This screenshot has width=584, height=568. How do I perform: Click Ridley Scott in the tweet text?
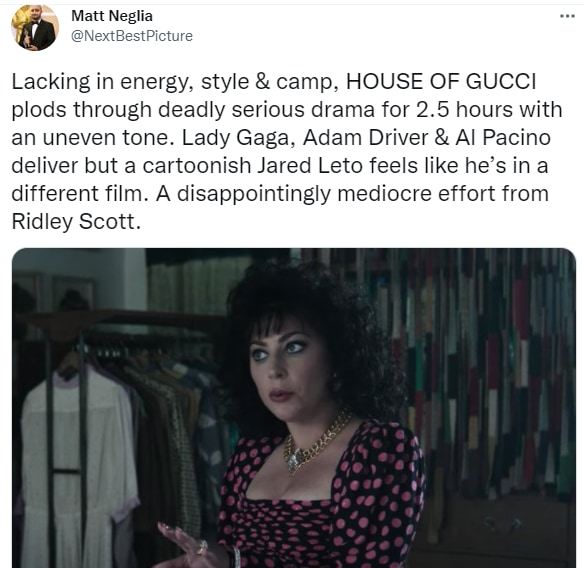click(76, 221)
